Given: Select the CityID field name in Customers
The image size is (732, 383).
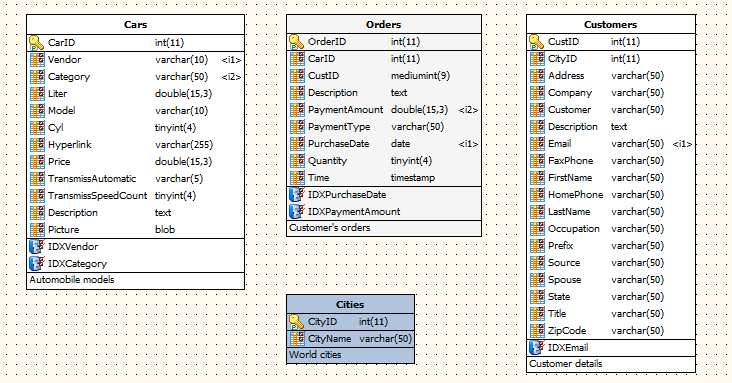Looking at the screenshot, I should [562, 59].
